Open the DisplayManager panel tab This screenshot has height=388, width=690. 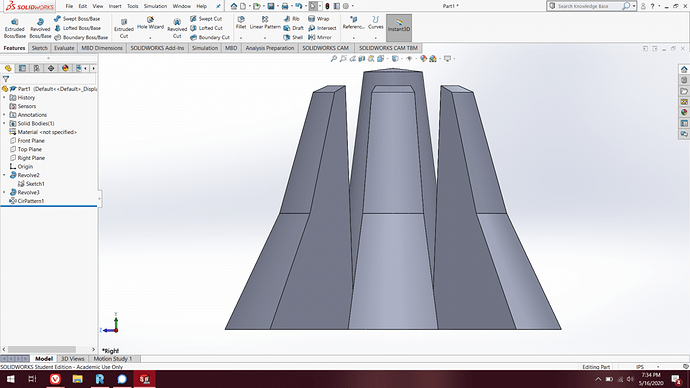65,68
